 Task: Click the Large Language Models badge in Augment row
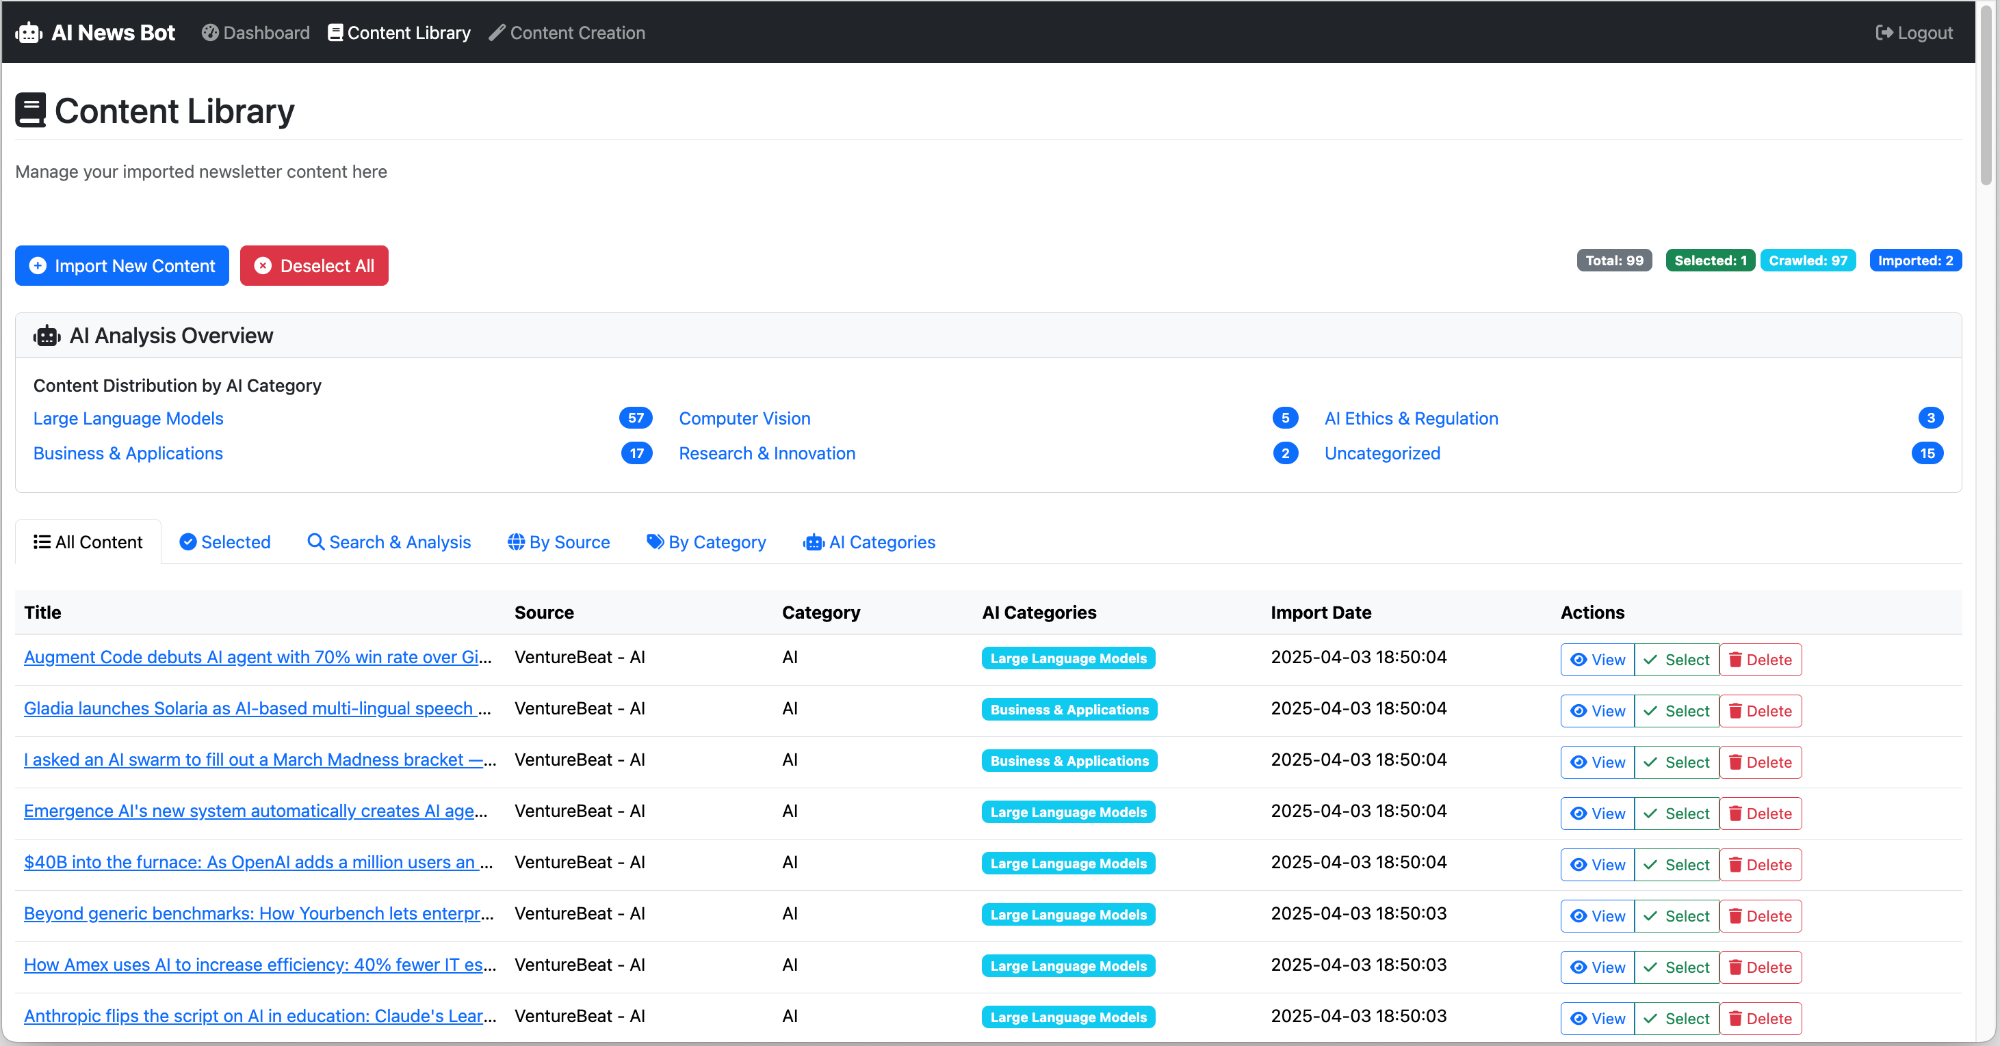pyautogui.click(x=1068, y=659)
